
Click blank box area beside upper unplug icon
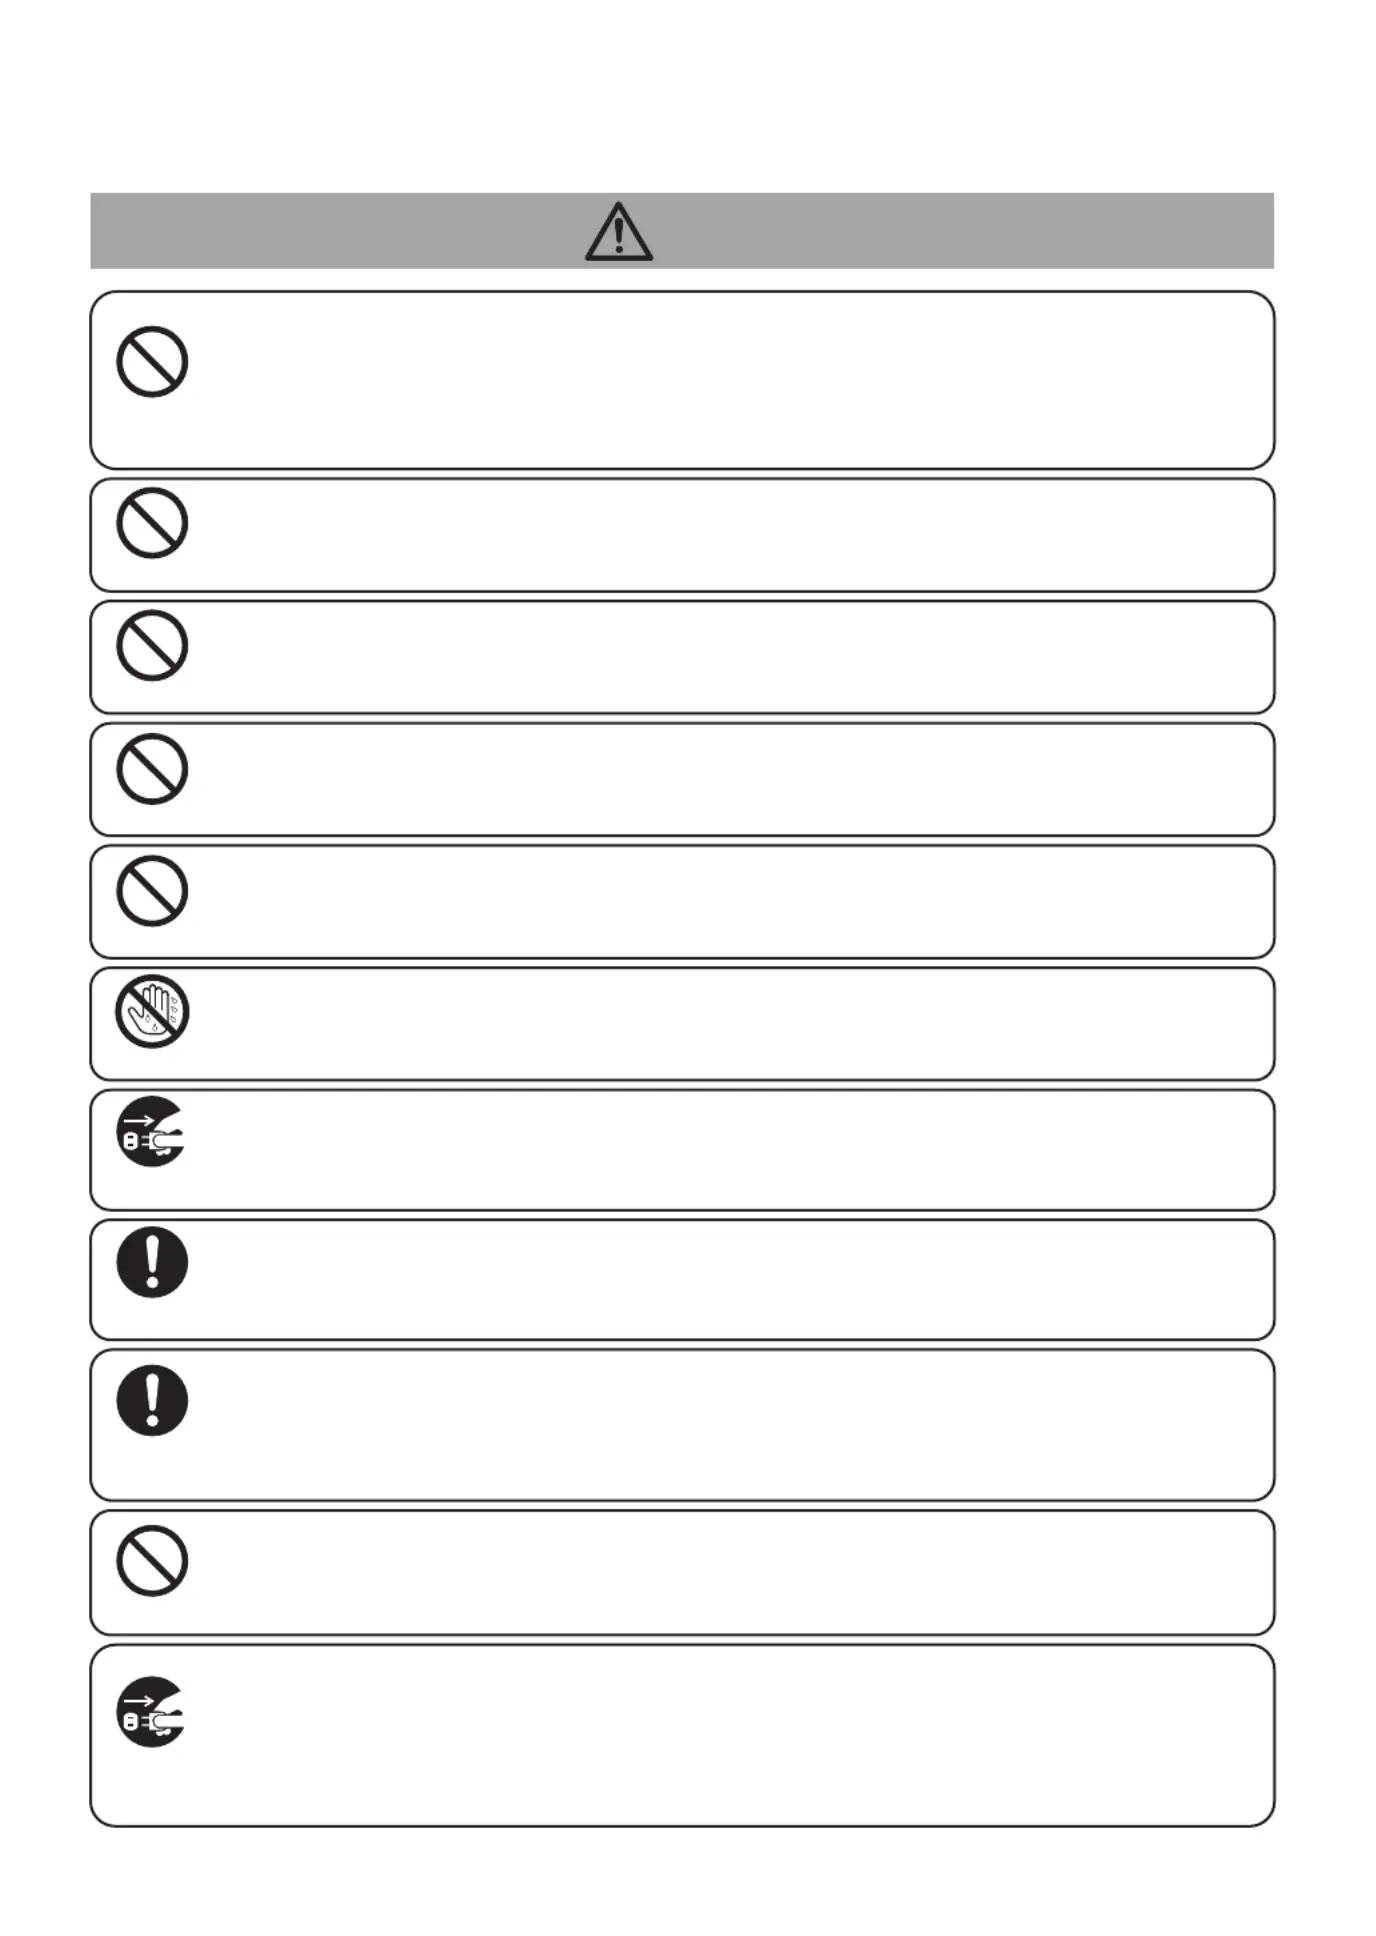(730, 1150)
